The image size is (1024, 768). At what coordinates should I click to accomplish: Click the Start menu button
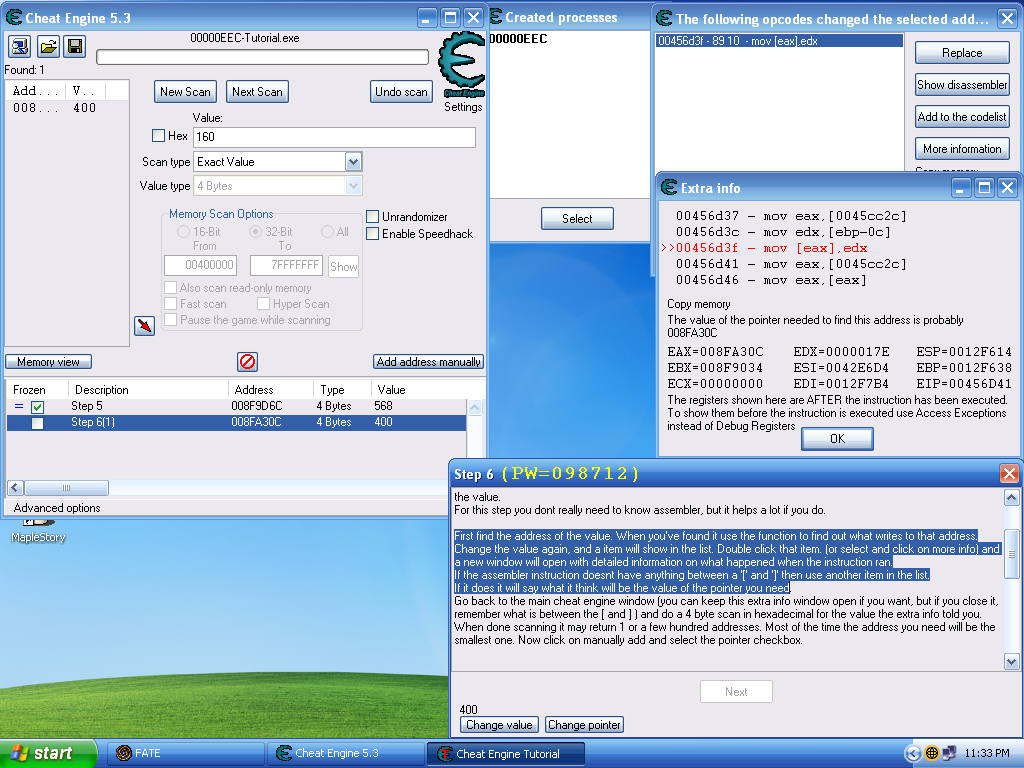click(48, 753)
